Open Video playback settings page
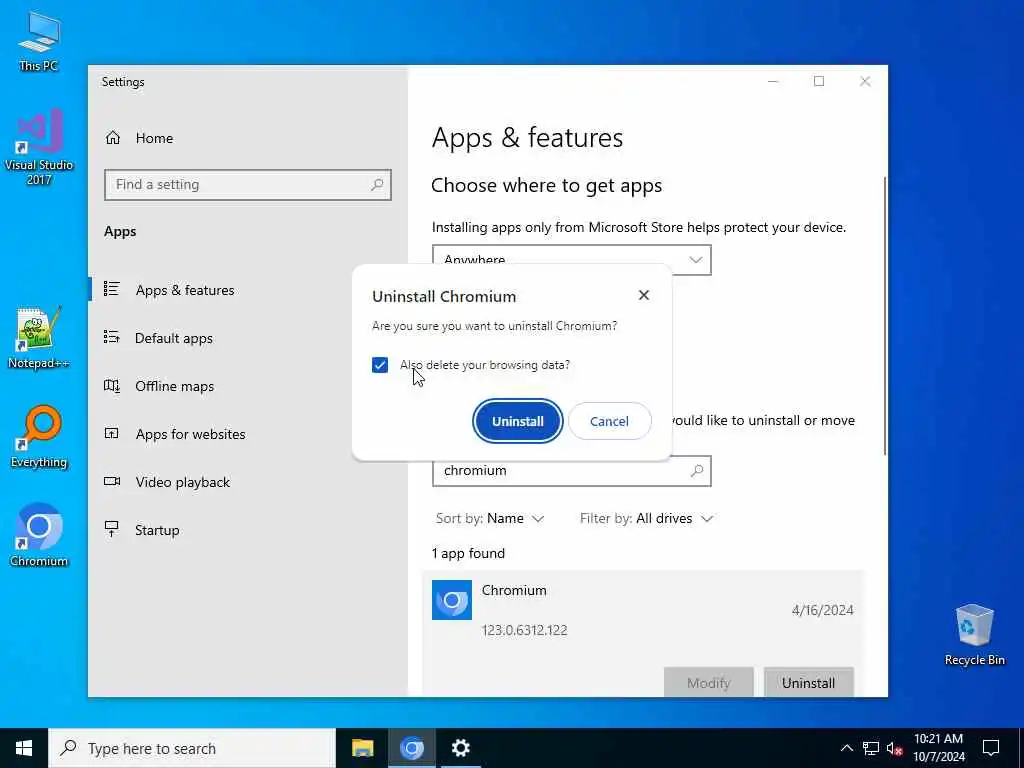This screenshot has width=1024, height=768. pyautogui.click(x=182, y=482)
